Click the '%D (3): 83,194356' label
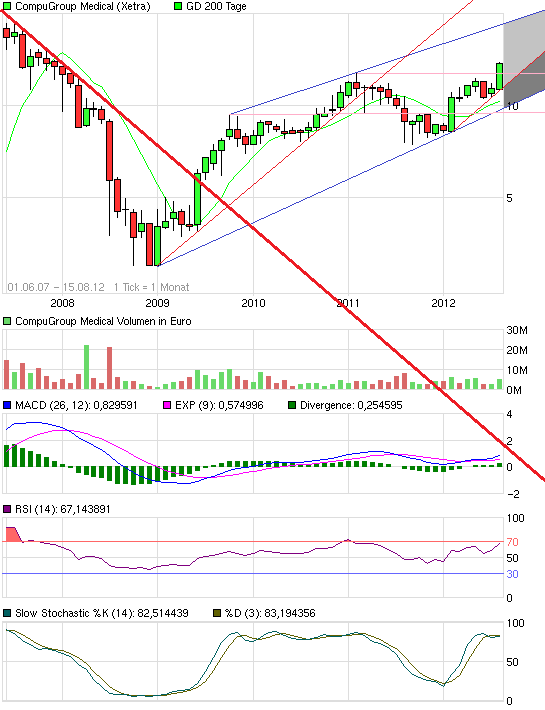The image size is (545, 710). click(x=270, y=613)
